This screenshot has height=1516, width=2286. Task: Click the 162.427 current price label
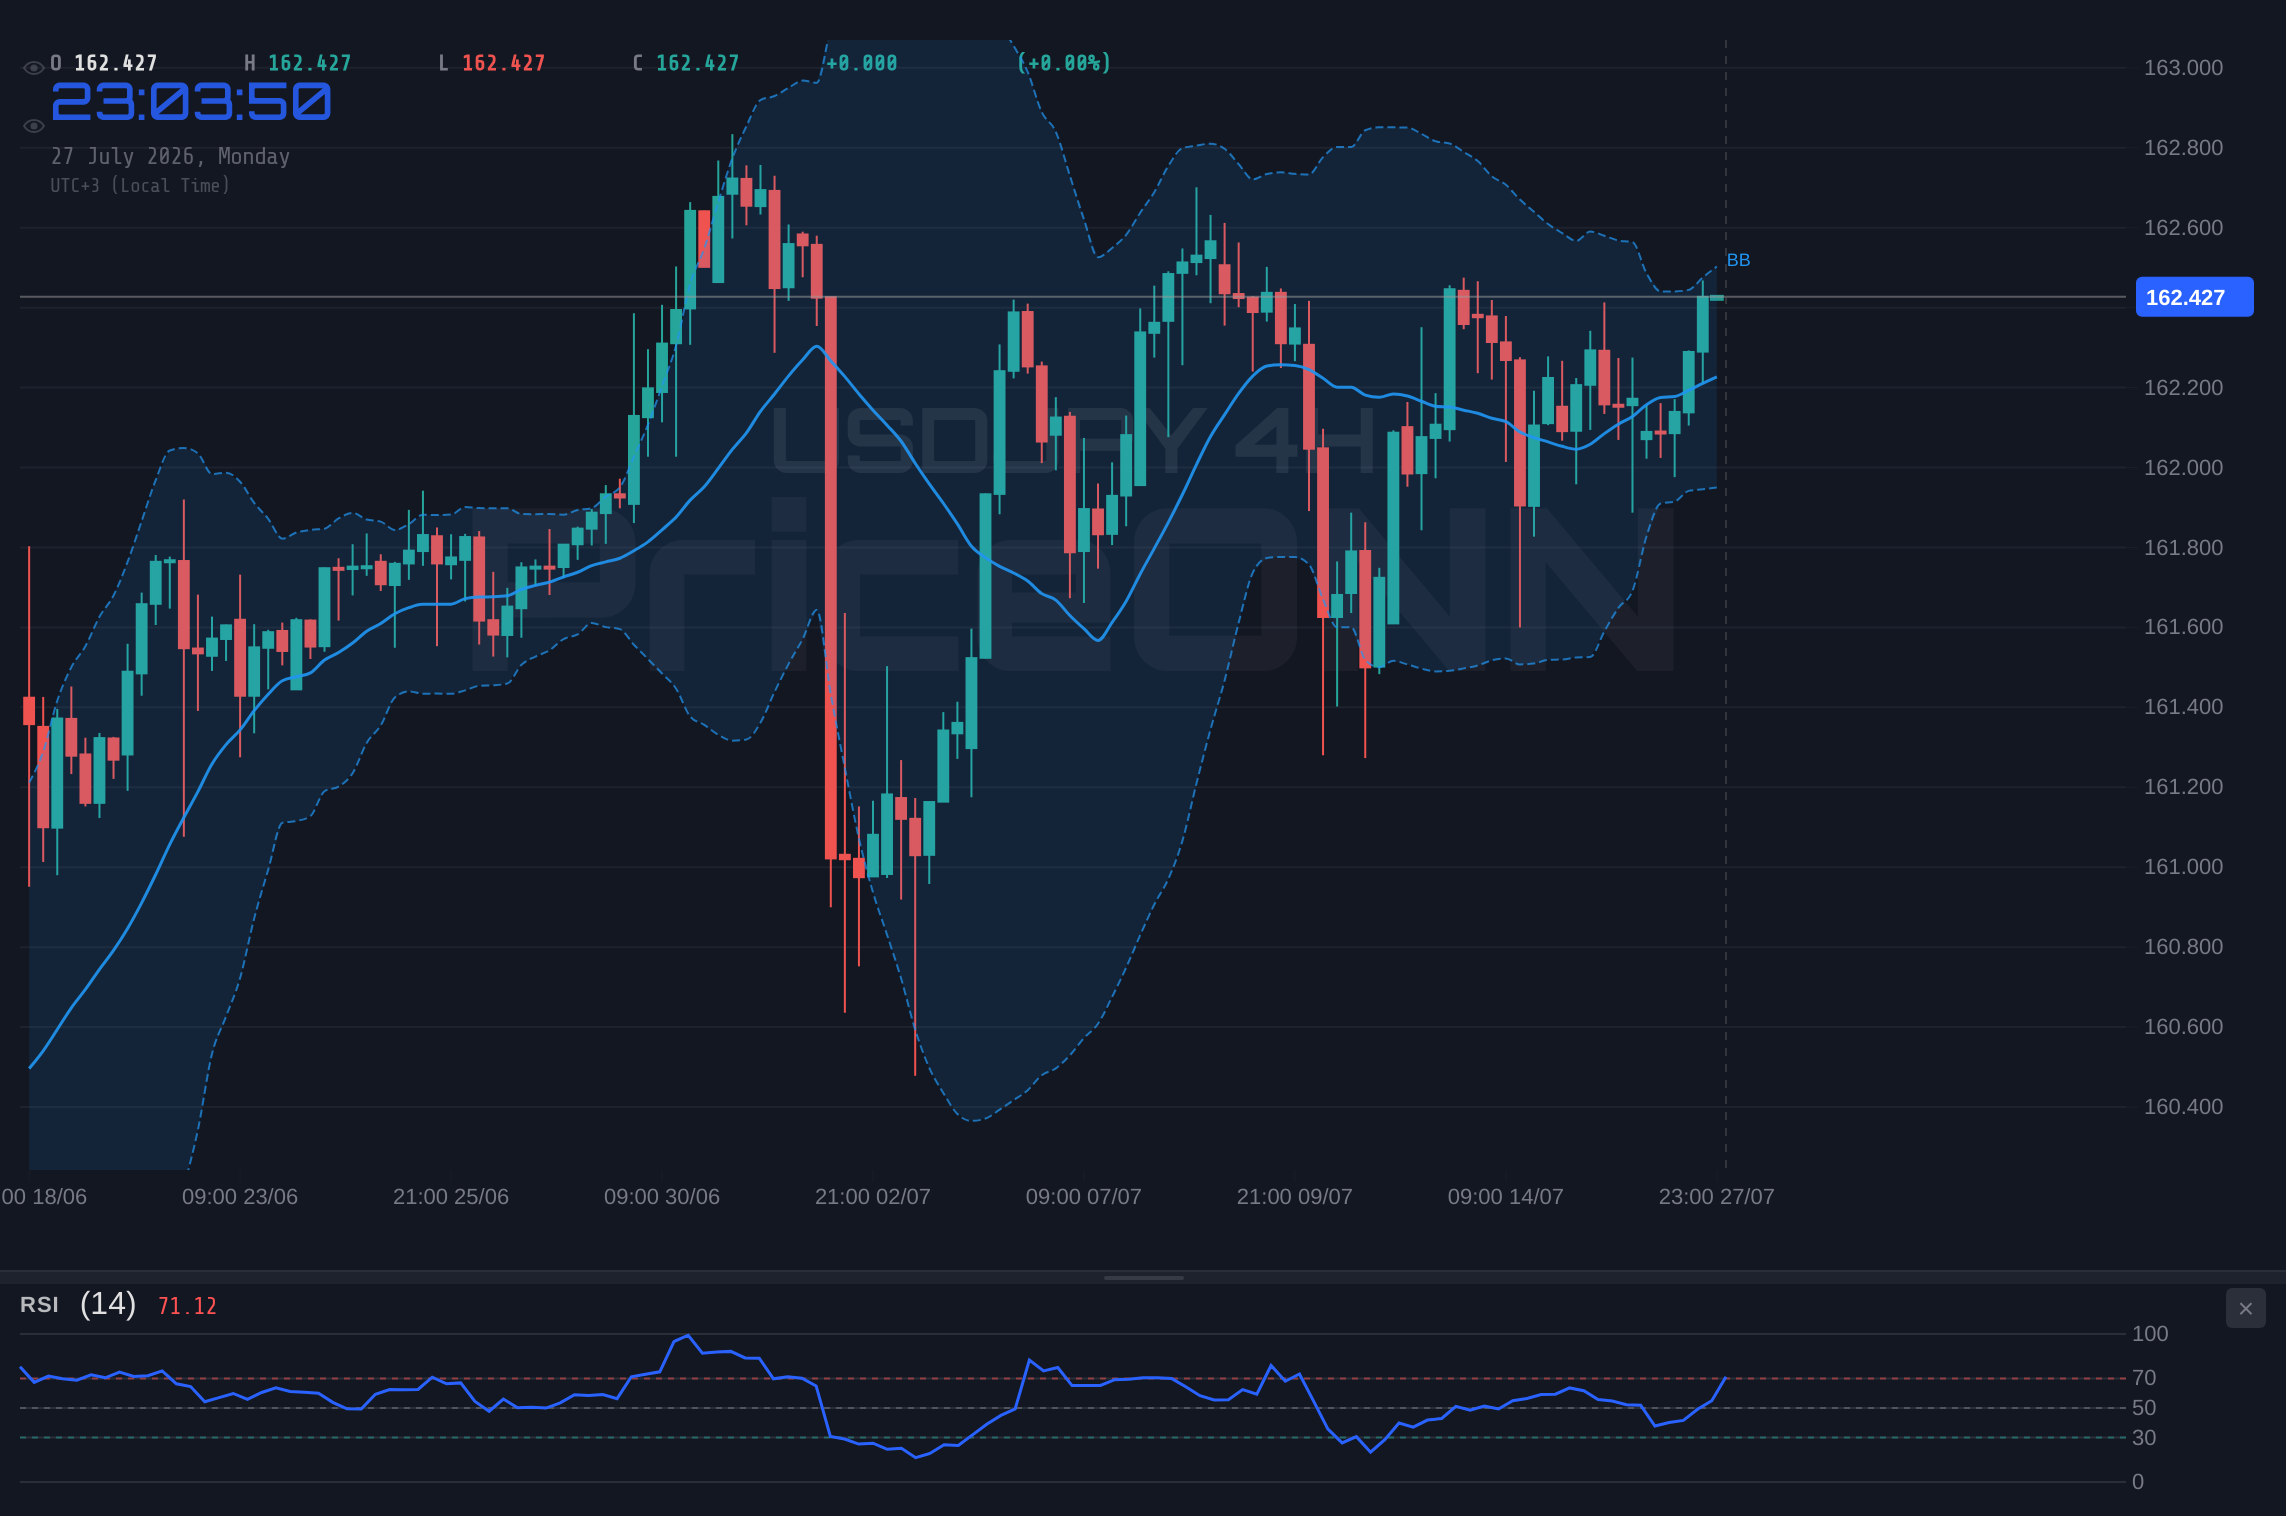[2194, 297]
